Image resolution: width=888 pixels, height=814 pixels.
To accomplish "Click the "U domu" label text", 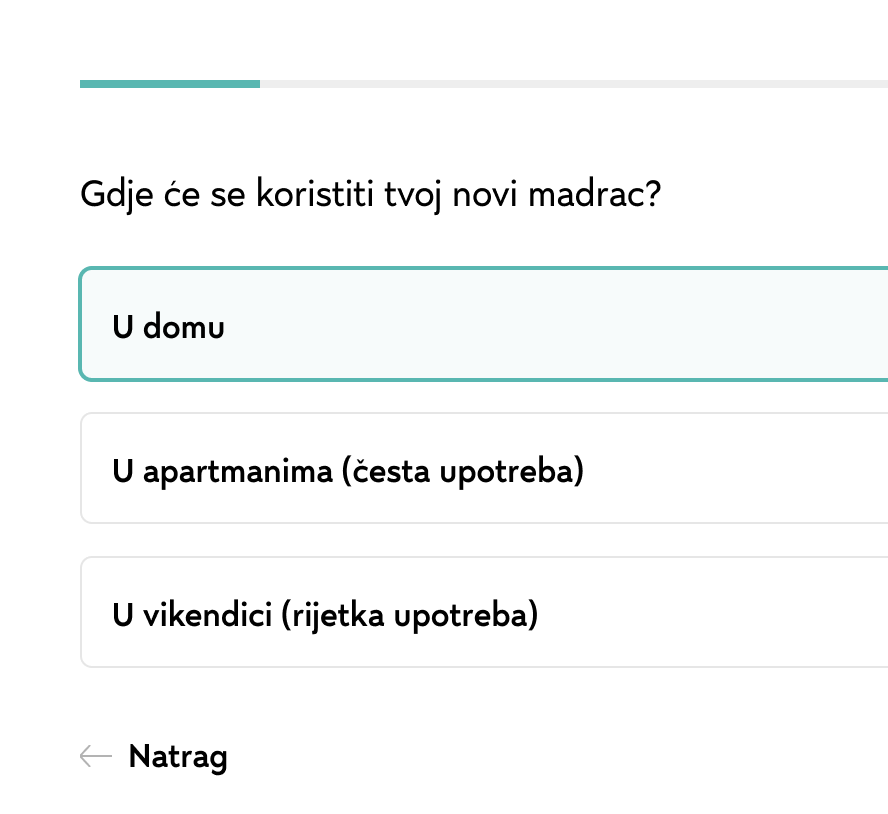I will (169, 327).
